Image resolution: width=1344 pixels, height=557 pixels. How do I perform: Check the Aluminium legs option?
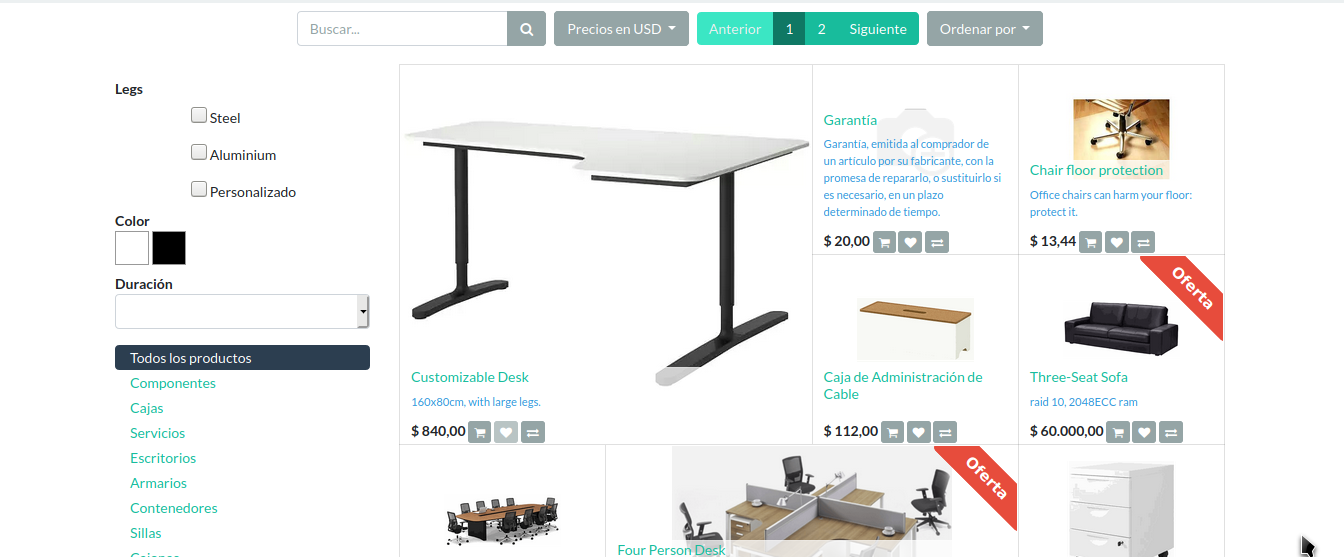point(199,152)
